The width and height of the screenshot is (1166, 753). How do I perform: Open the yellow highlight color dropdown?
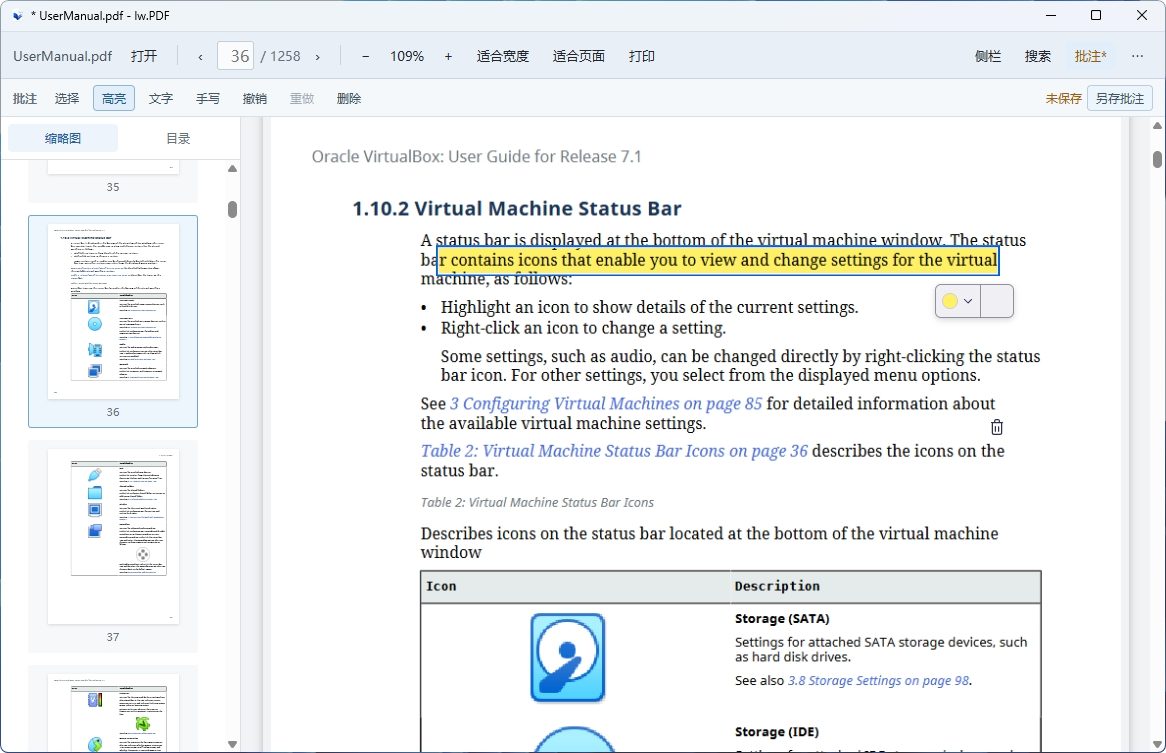(x=958, y=301)
